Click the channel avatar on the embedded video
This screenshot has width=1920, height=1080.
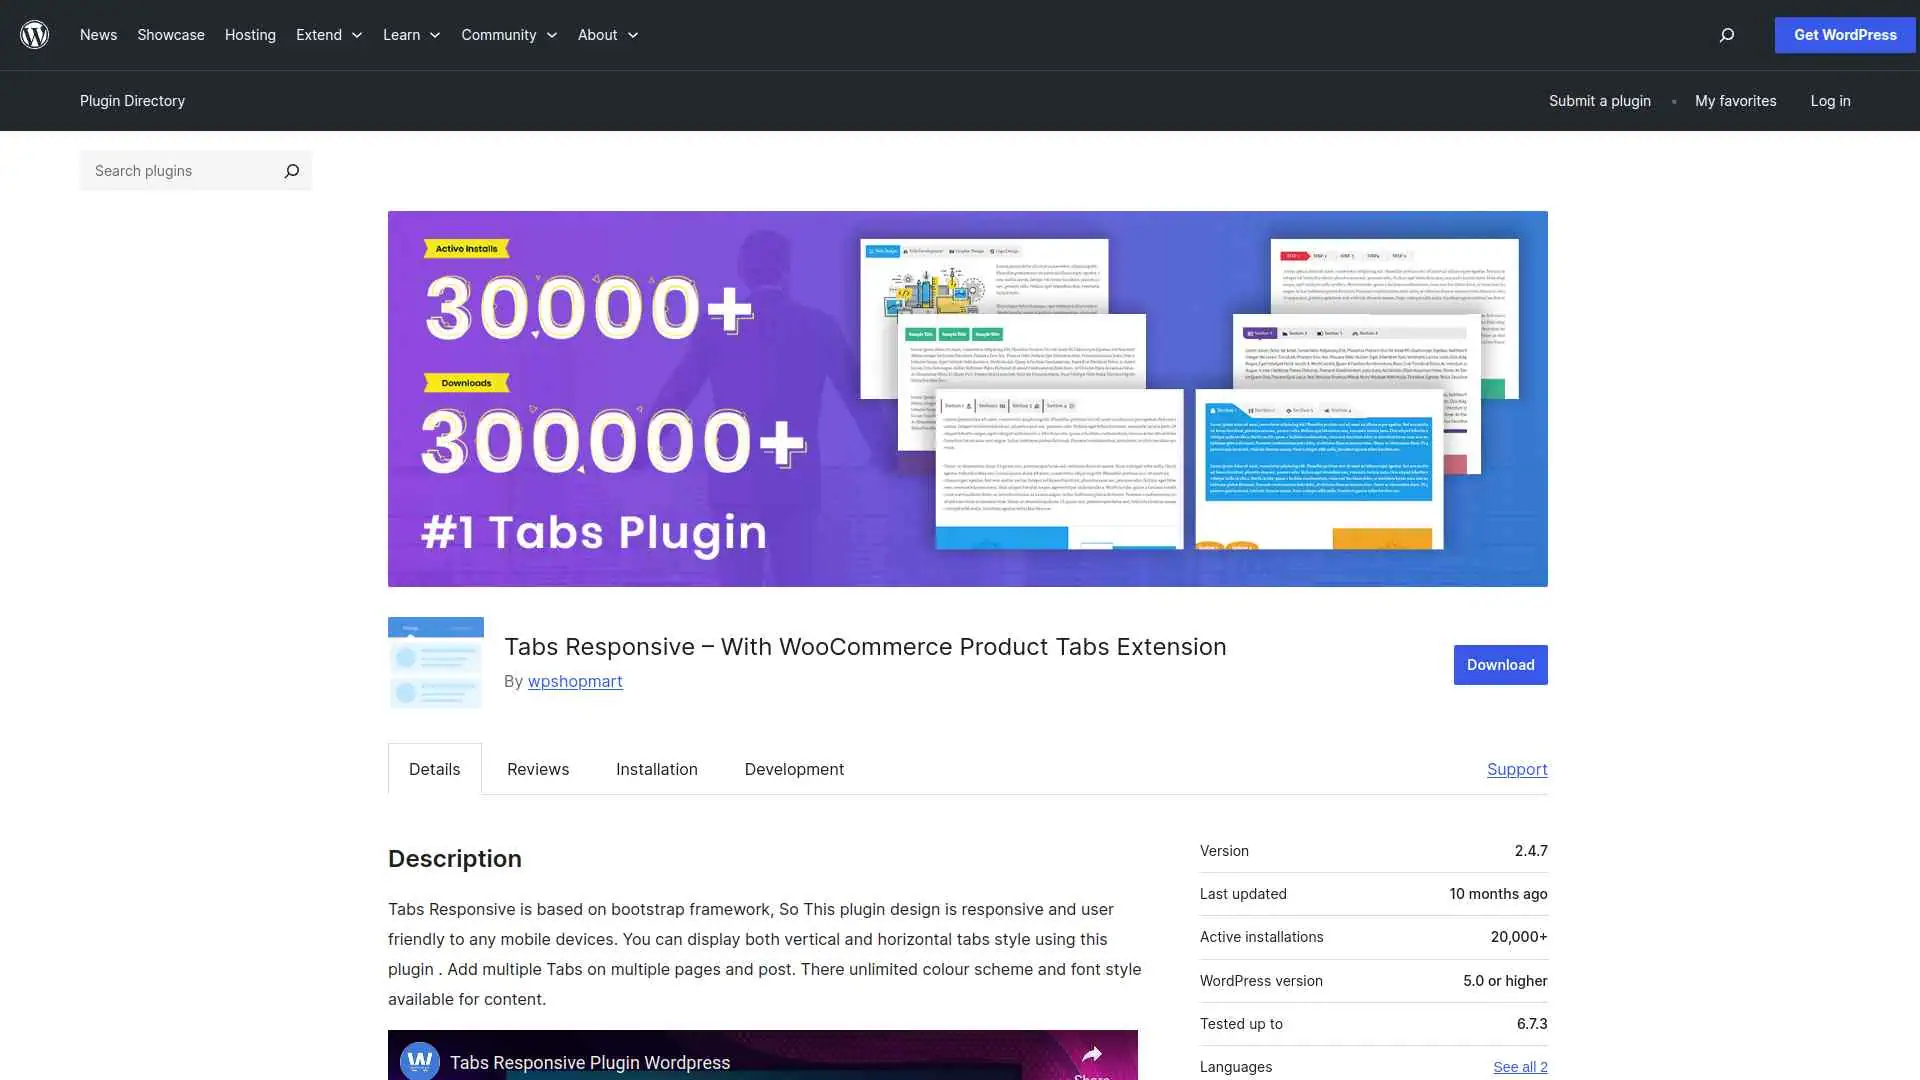pos(419,1062)
